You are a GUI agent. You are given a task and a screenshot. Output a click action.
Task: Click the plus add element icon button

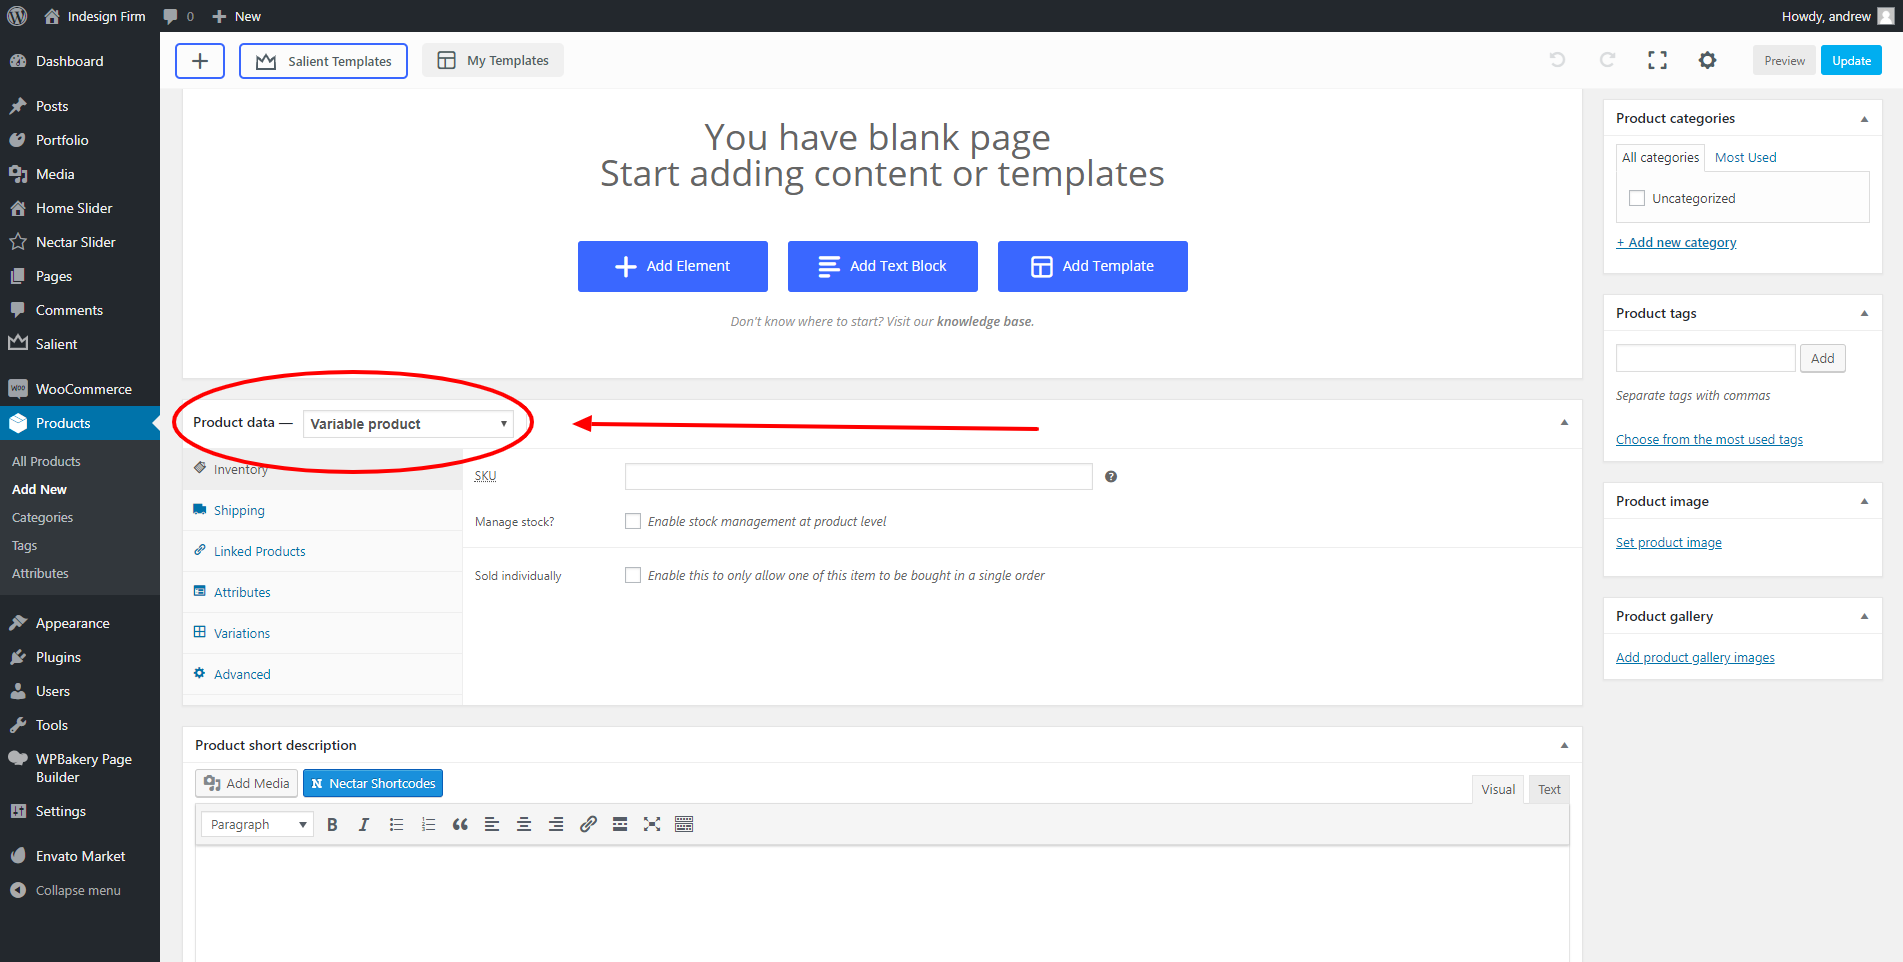(200, 61)
